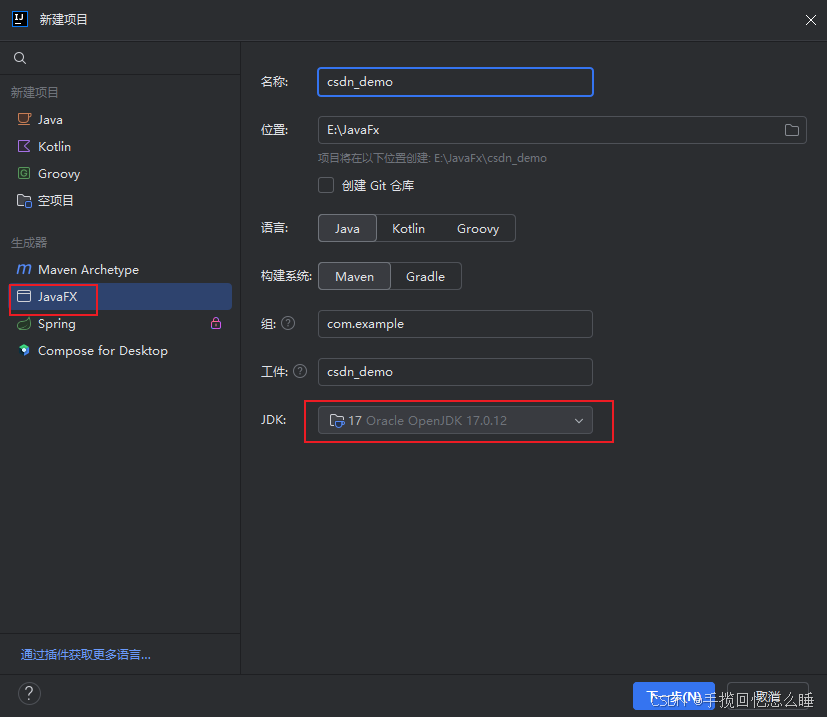This screenshot has width=827, height=717.
Task: Enable the 创建 Git 仓库 checkbox
Action: [x=325, y=185]
